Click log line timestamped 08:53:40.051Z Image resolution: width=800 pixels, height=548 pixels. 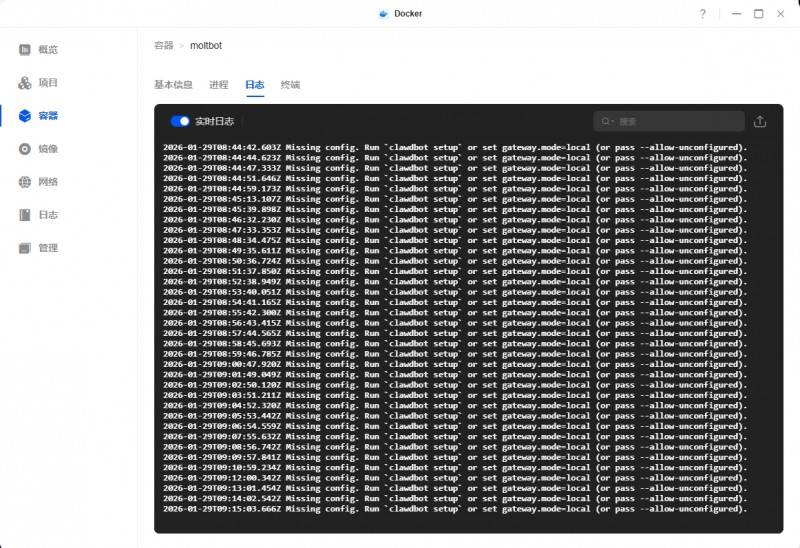(455, 292)
